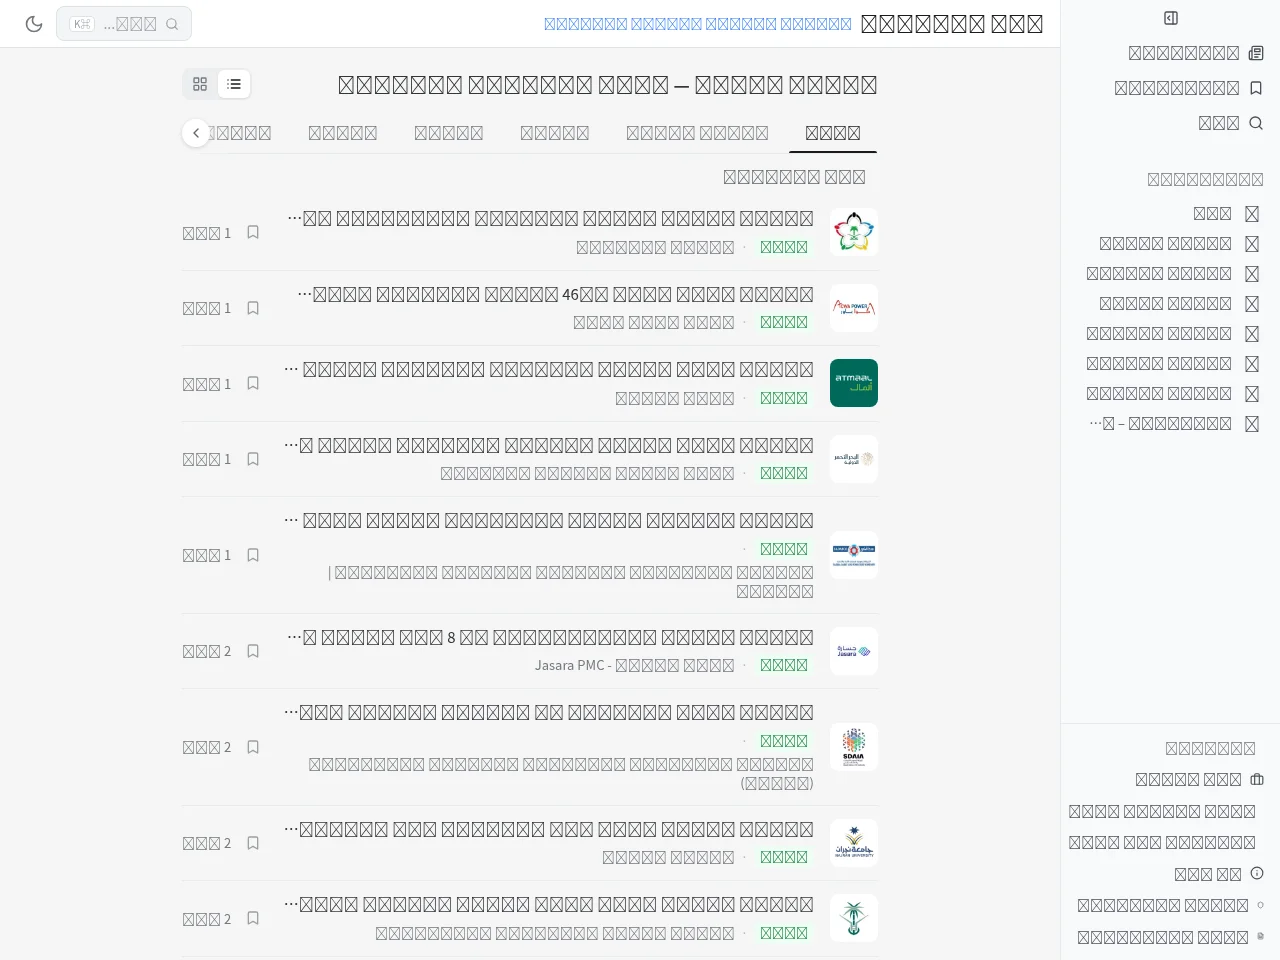Click the SDAIA company logo
Screen dimensions: 1280x960
click(854, 747)
